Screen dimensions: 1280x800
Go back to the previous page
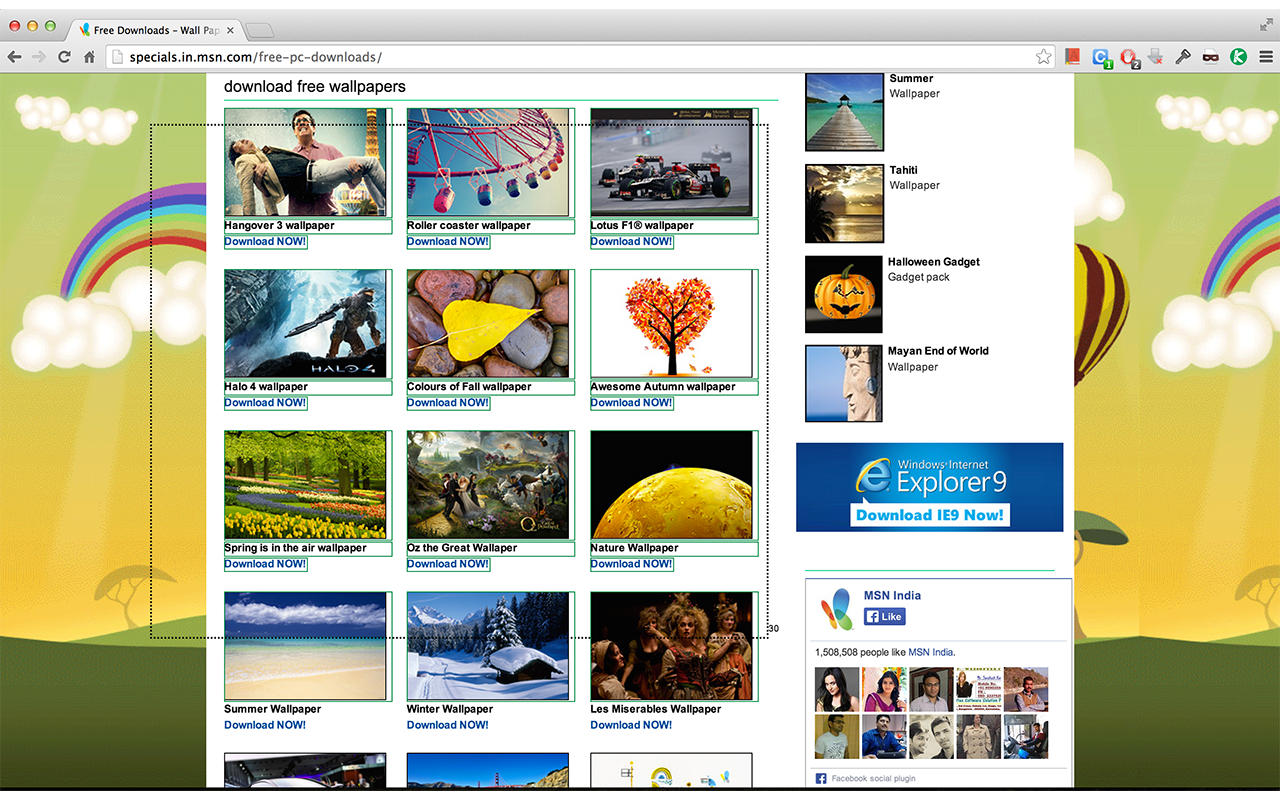[15, 57]
